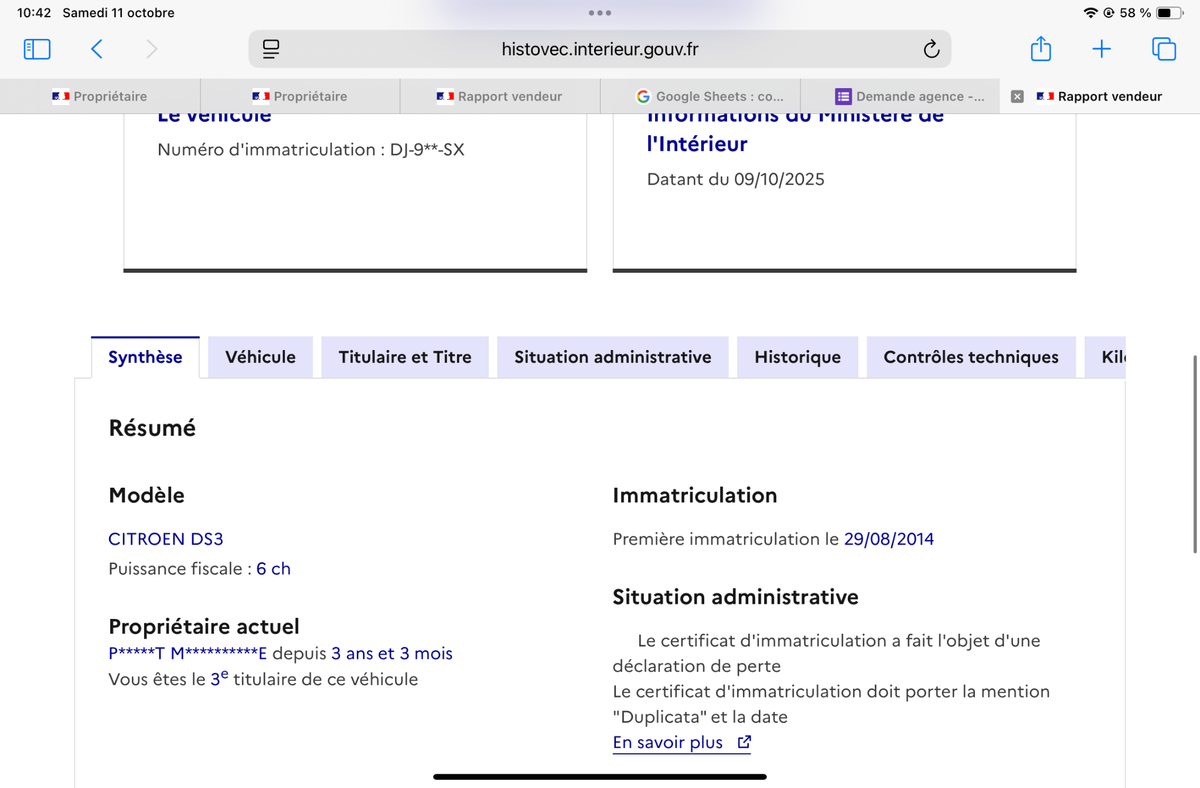This screenshot has height=788, width=1200.
Task: Click the 3 ans et 3 mois duration
Action: point(392,654)
